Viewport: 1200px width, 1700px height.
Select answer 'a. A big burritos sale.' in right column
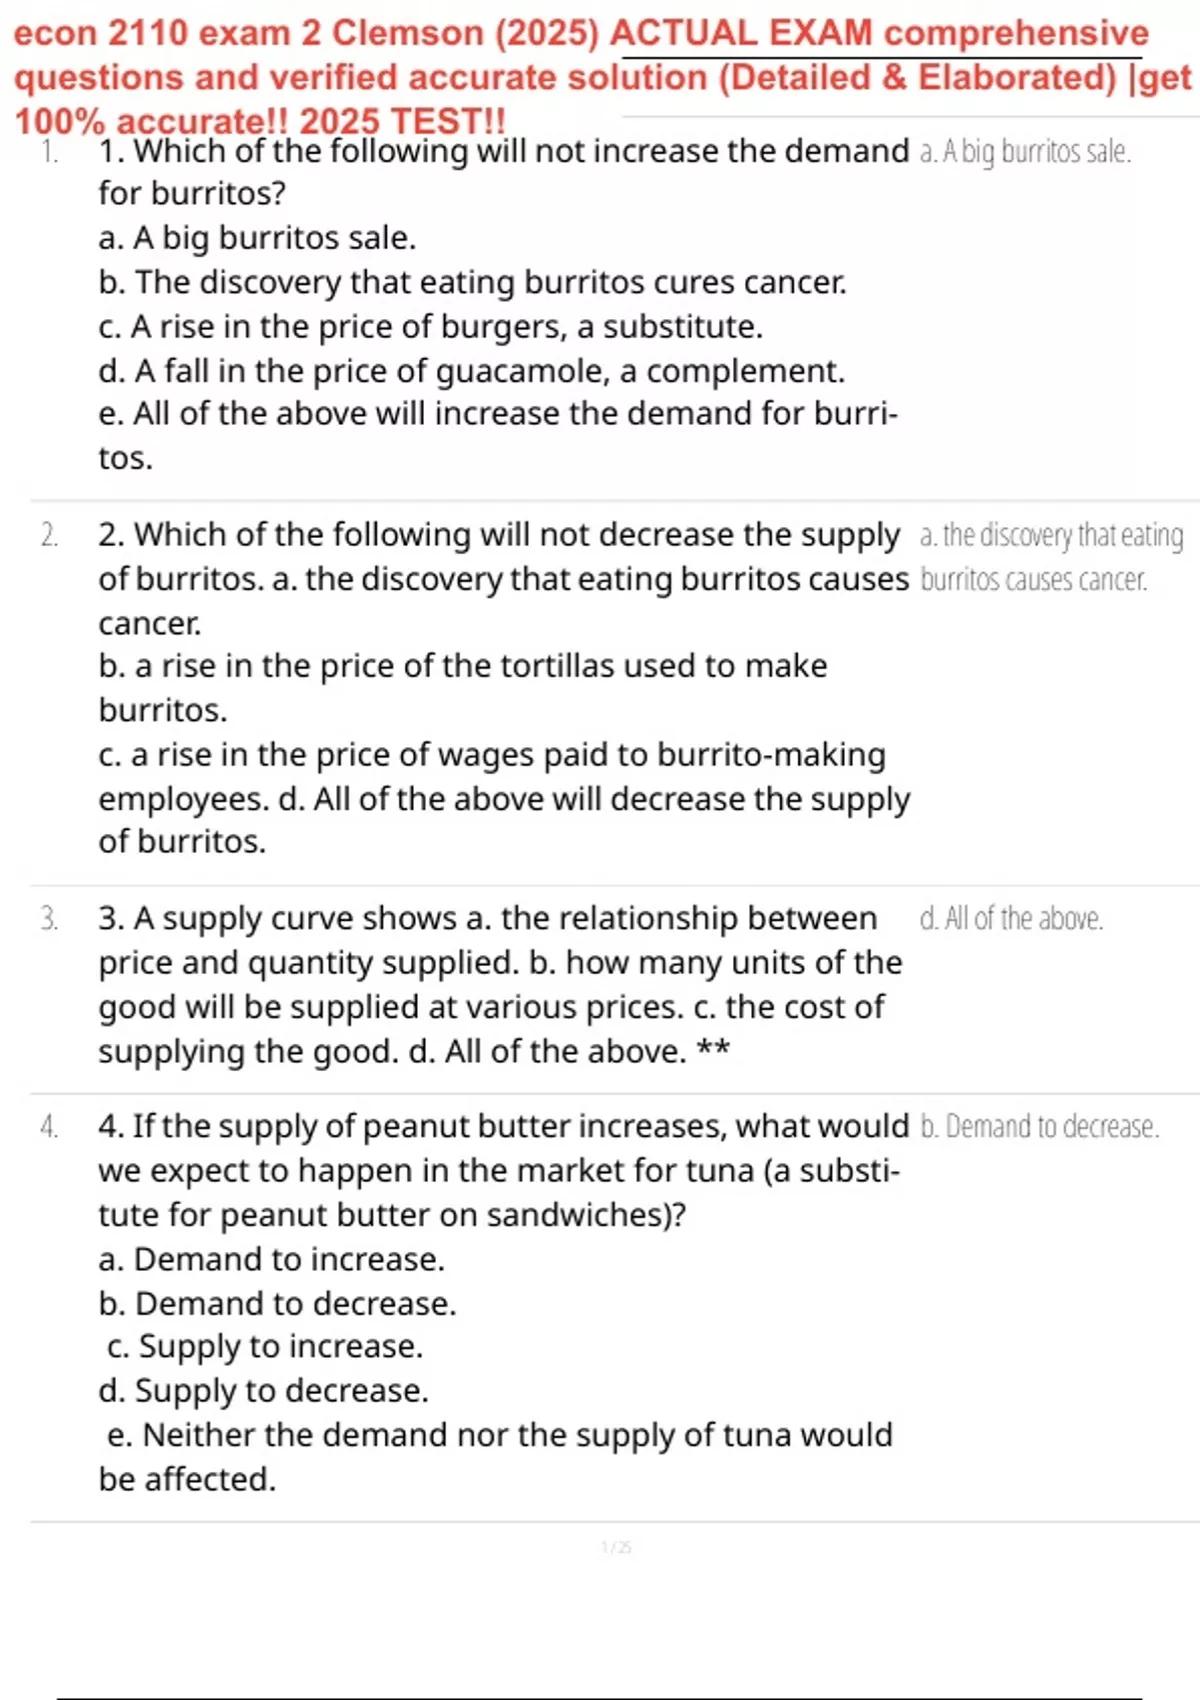click(x=1025, y=152)
